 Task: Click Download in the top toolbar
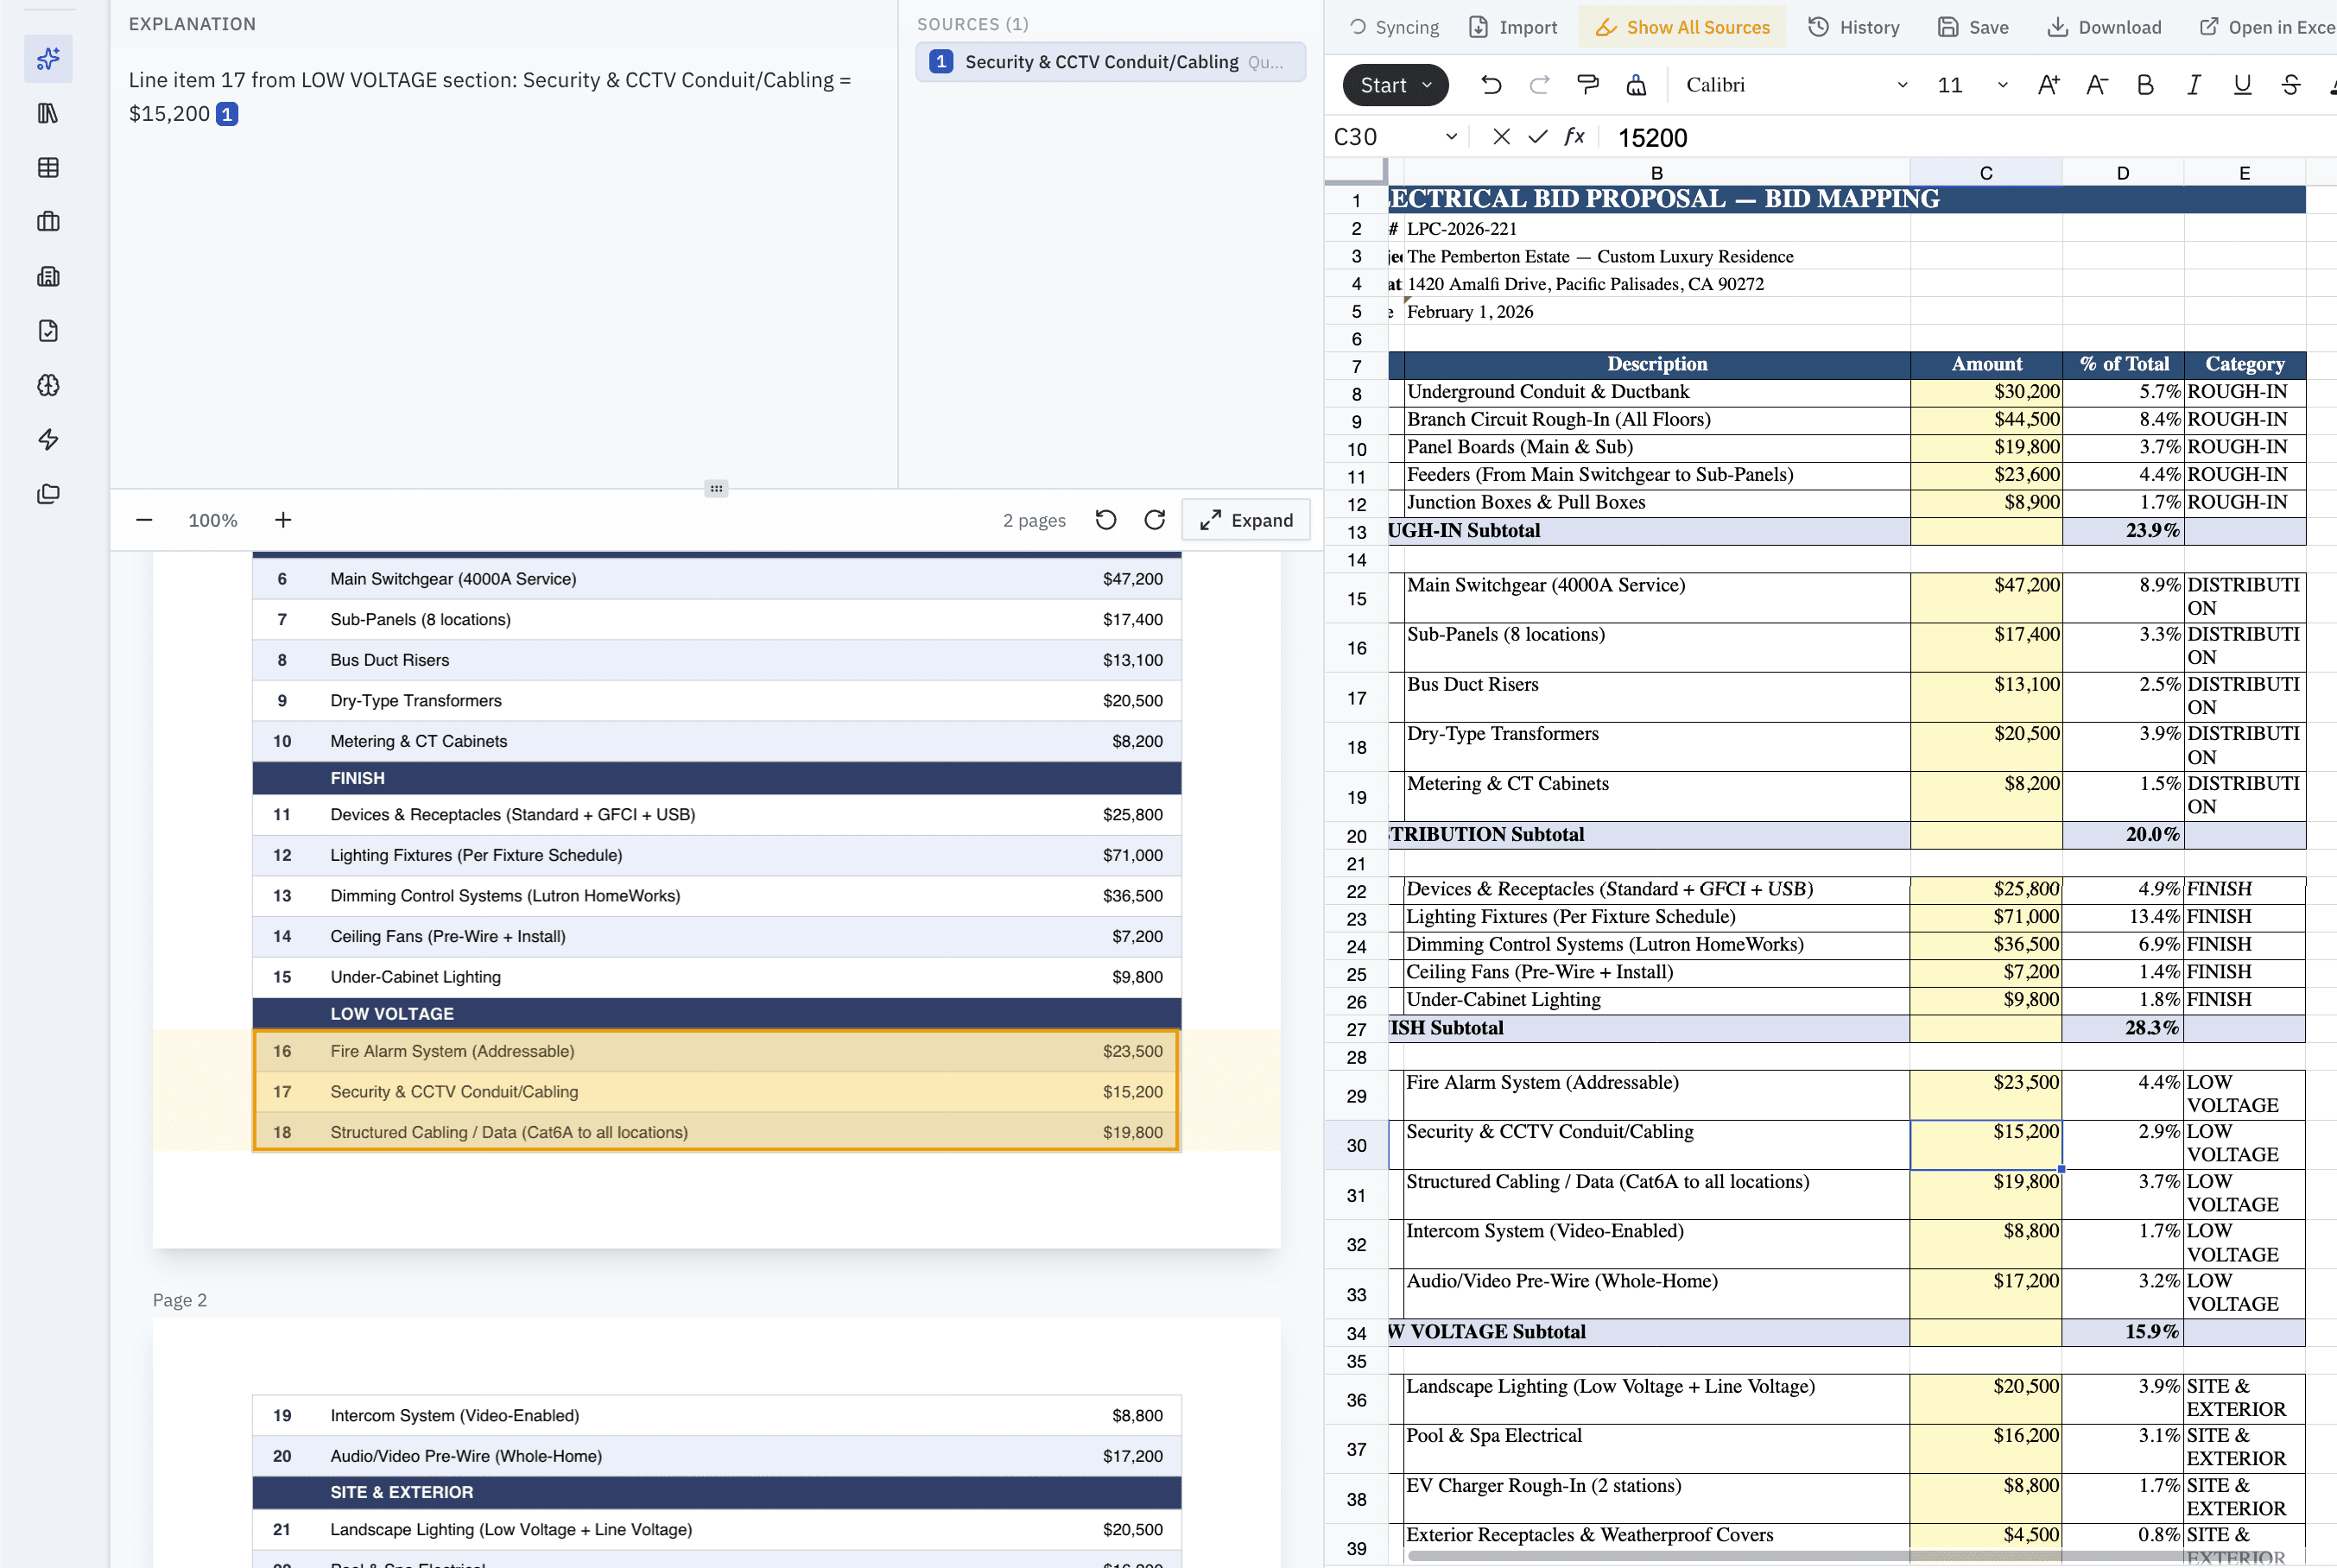[x=2104, y=27]
